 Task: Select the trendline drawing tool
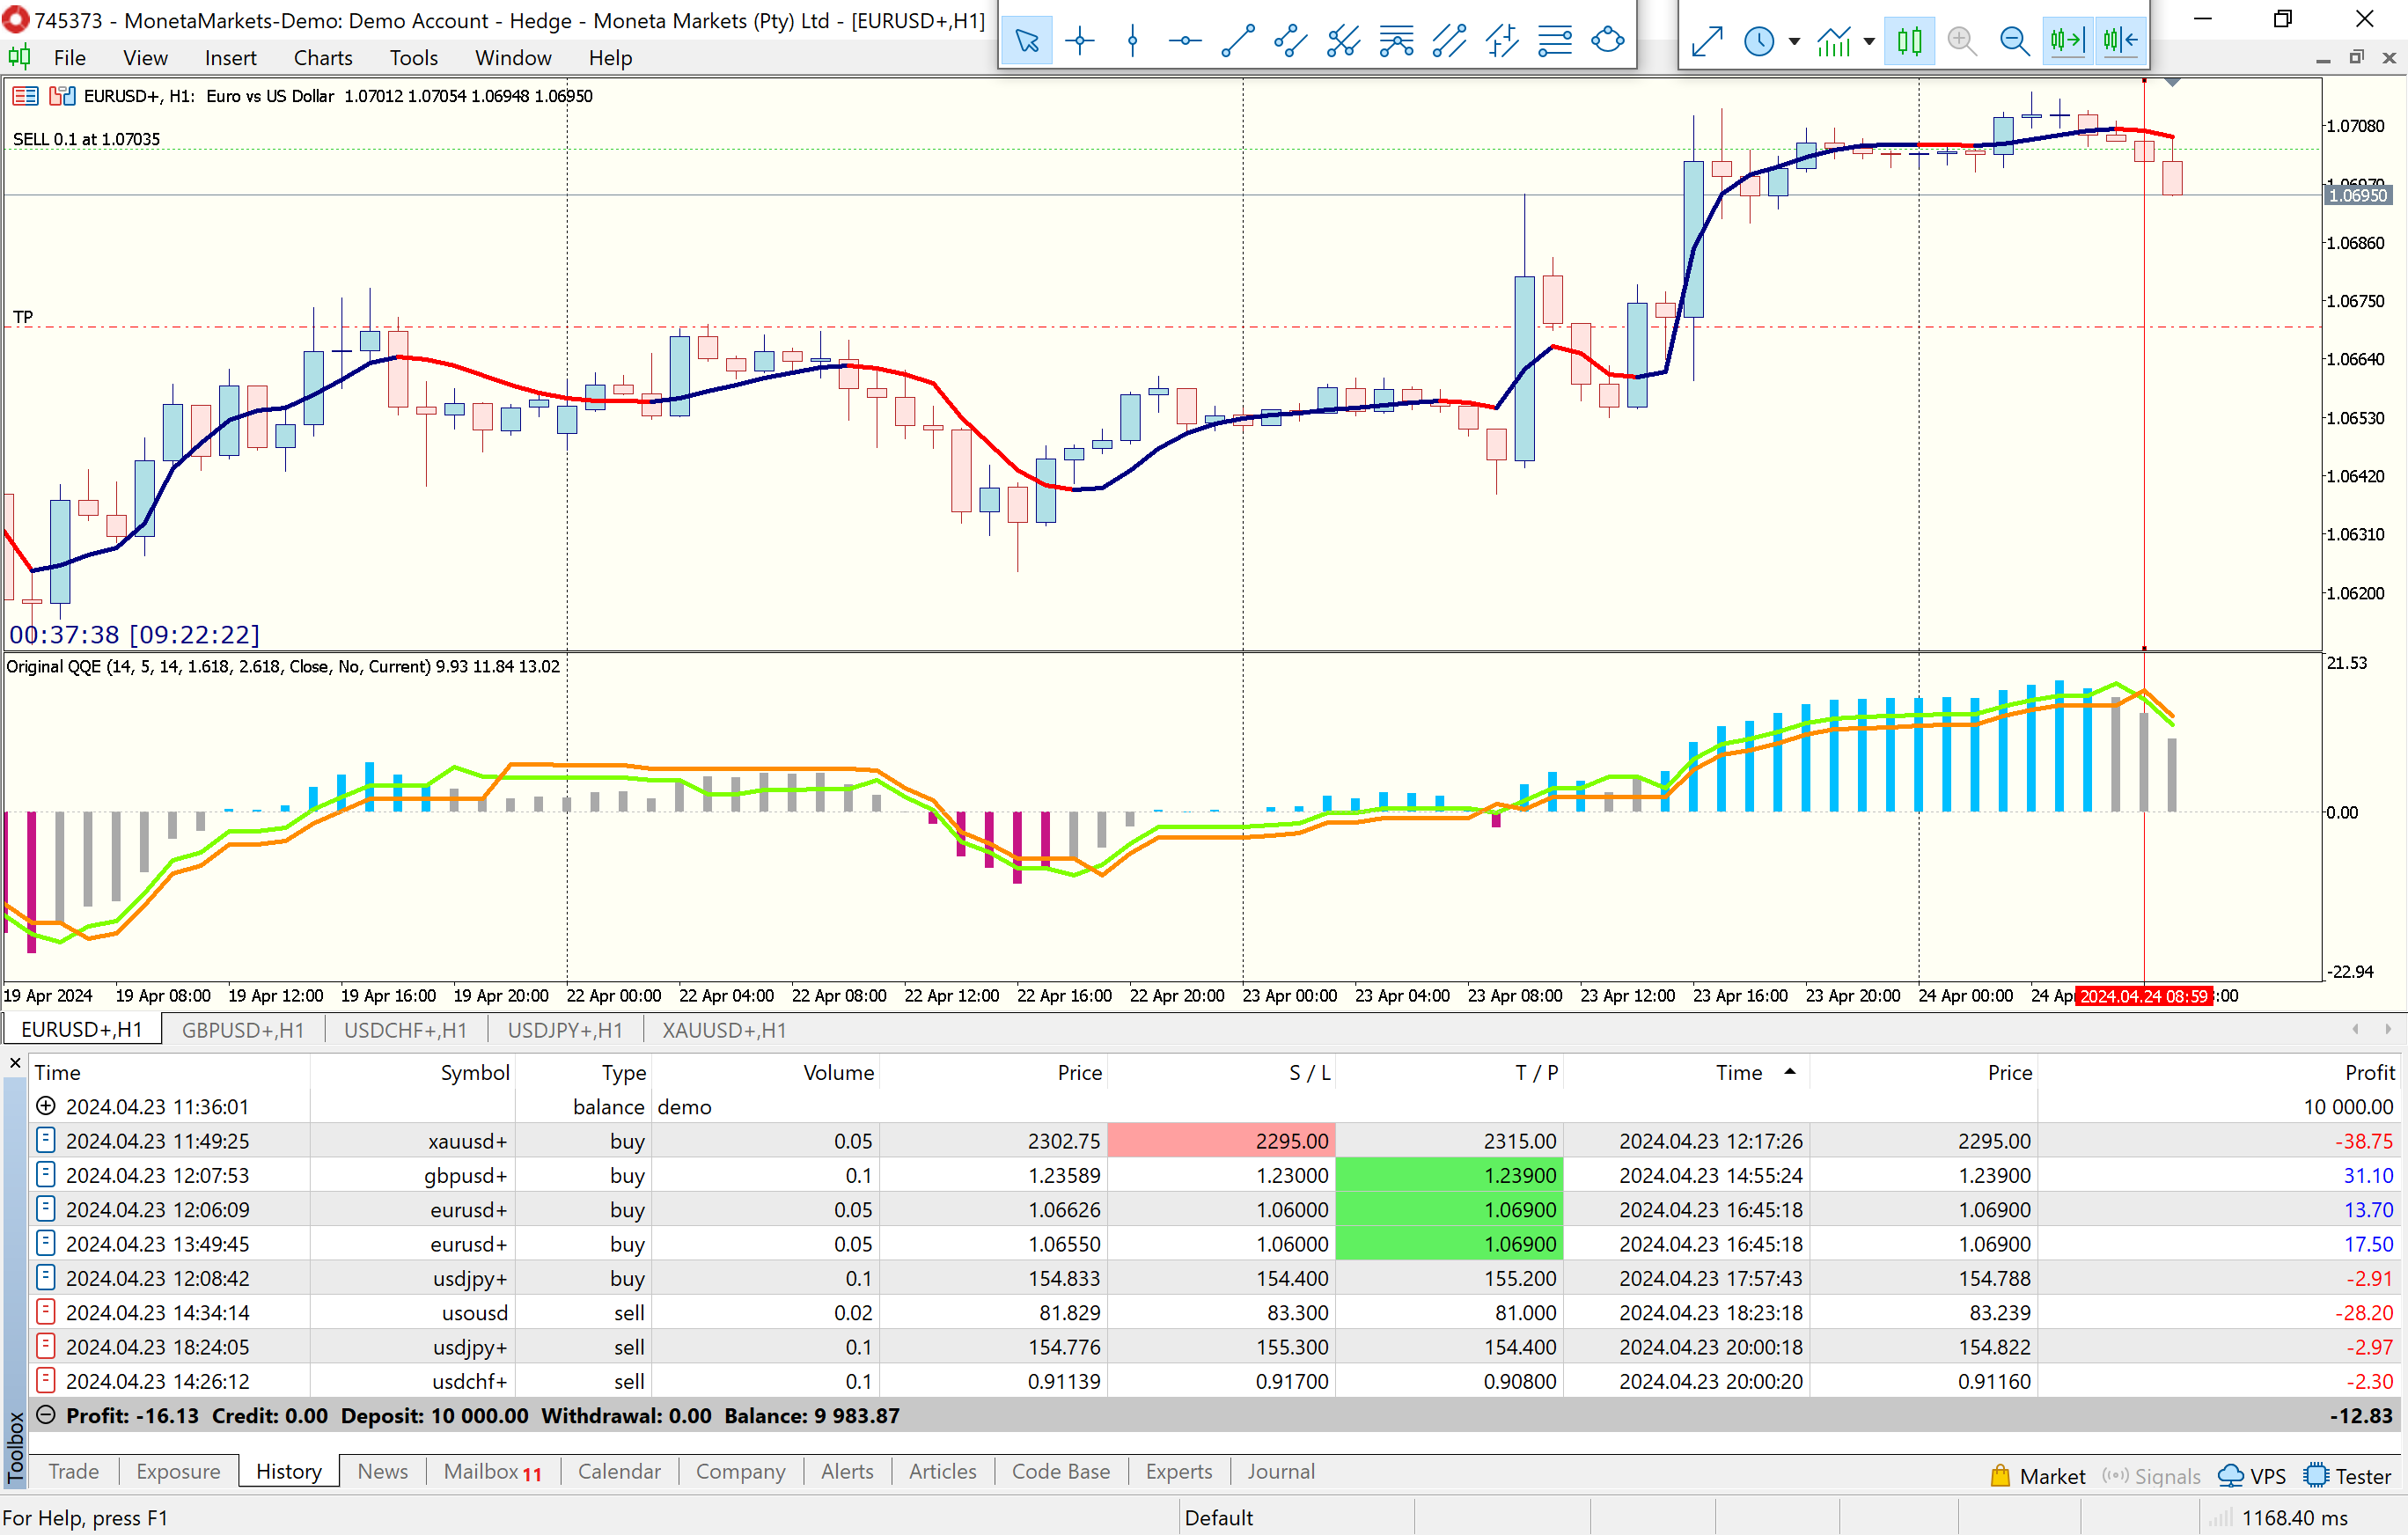(x=1238, y=41)
